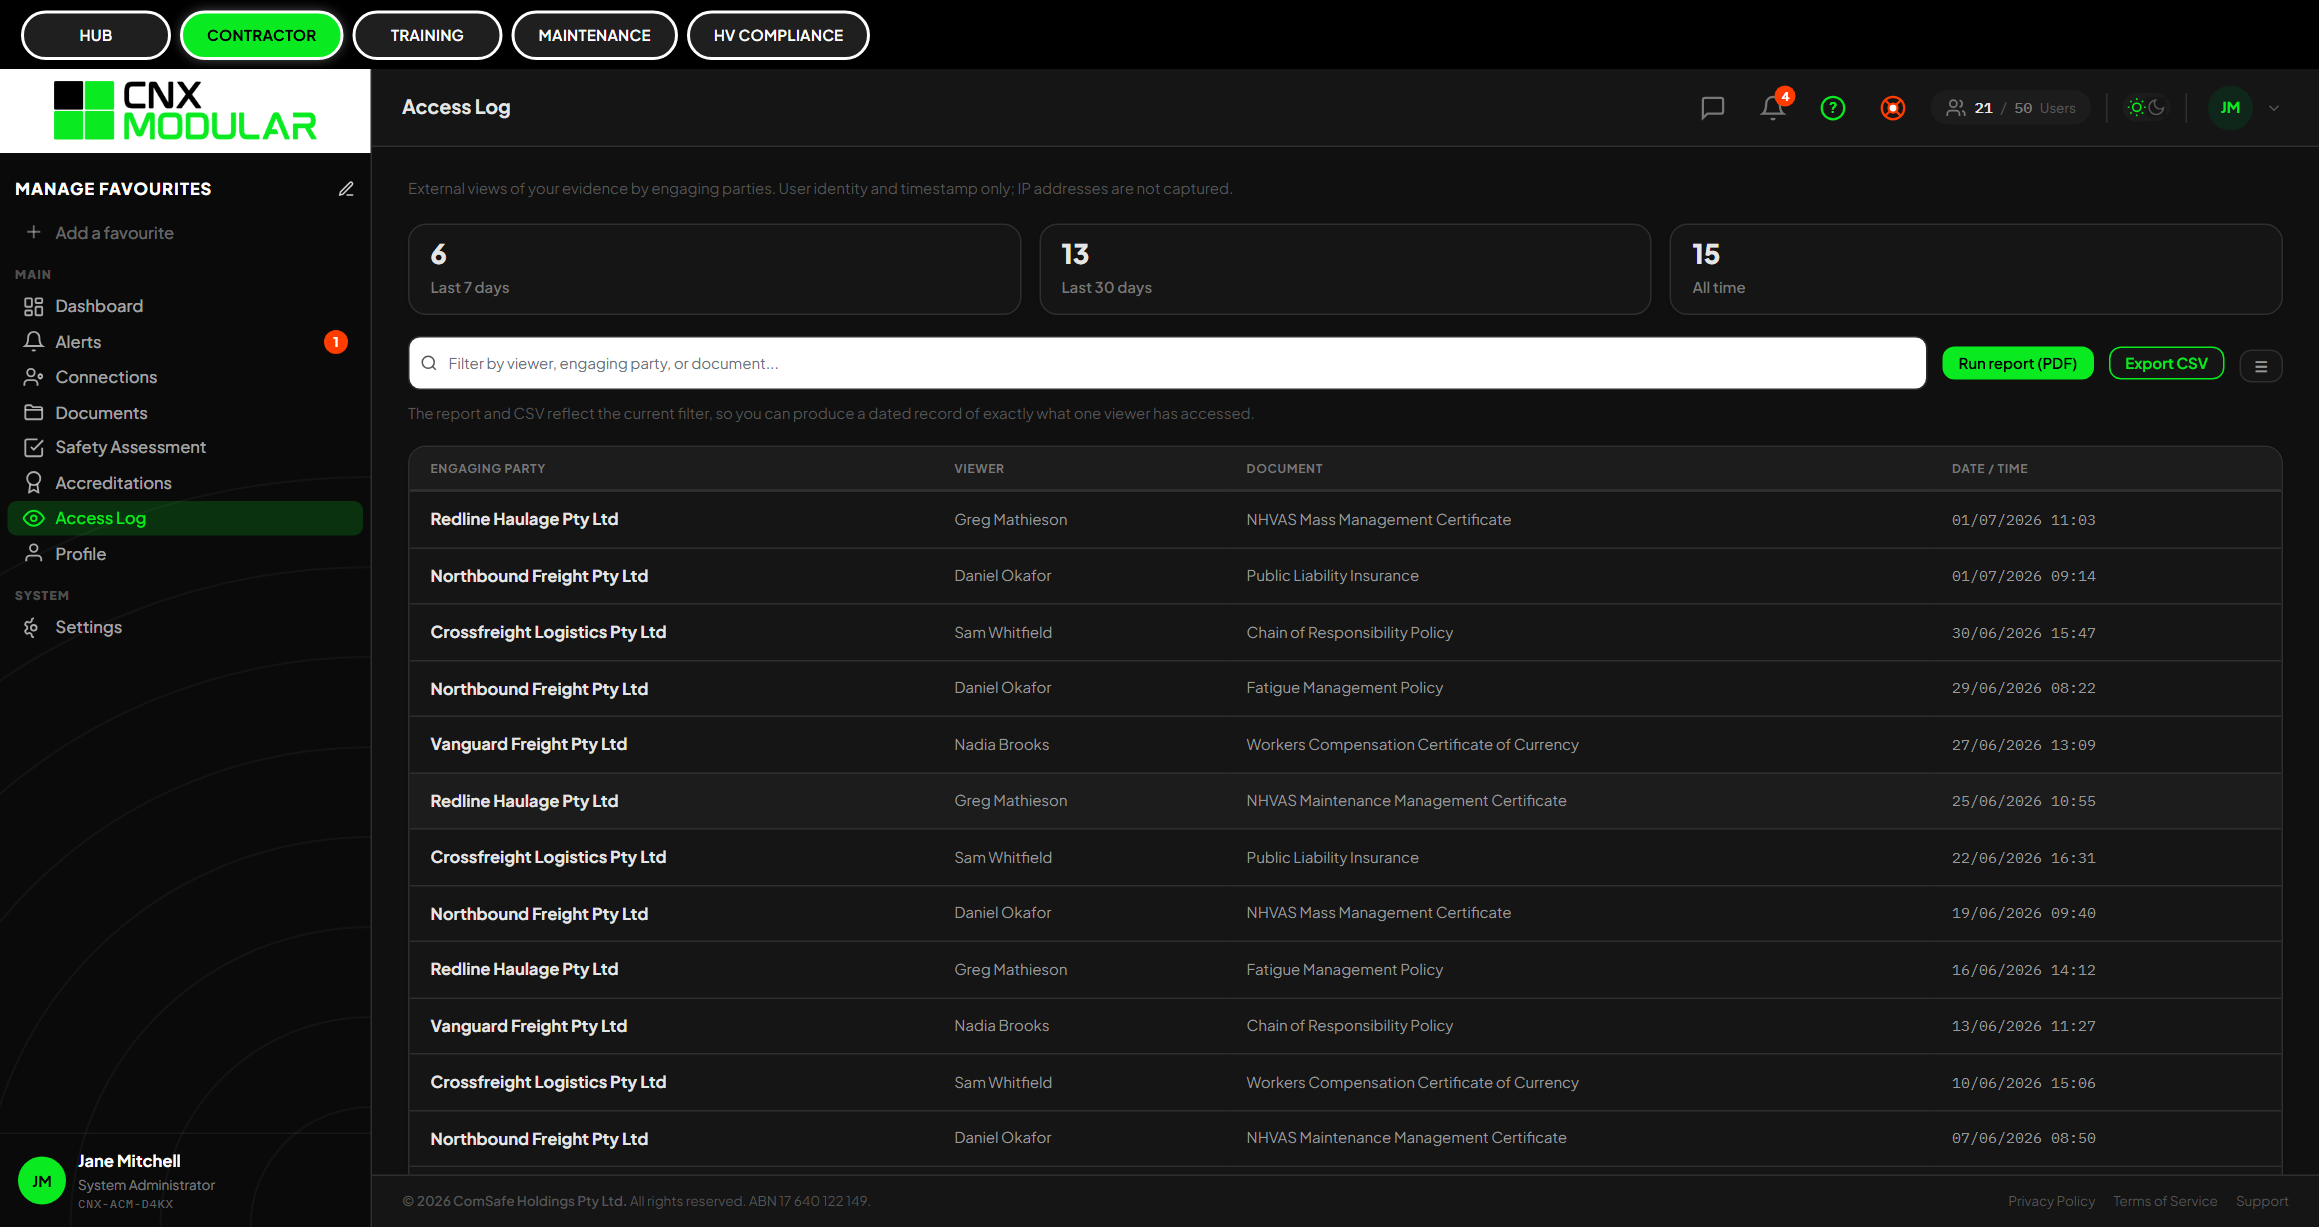
Task: Open Accreditations page
Action: tap(185, 483)
